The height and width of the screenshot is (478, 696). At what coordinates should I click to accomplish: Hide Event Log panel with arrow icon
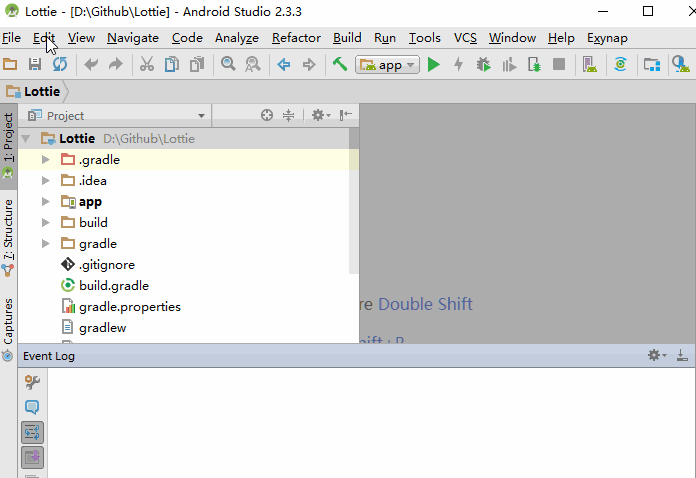682,355
